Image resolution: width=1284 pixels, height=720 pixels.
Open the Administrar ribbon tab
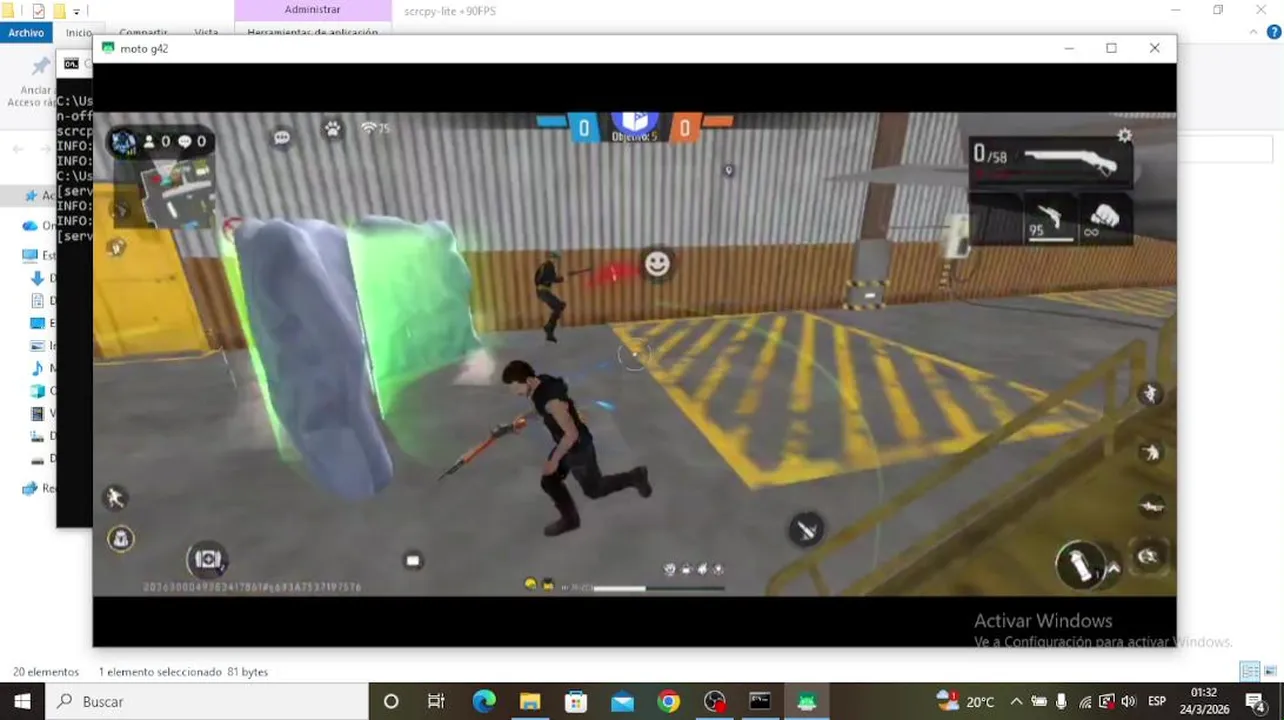coord(312,9)
